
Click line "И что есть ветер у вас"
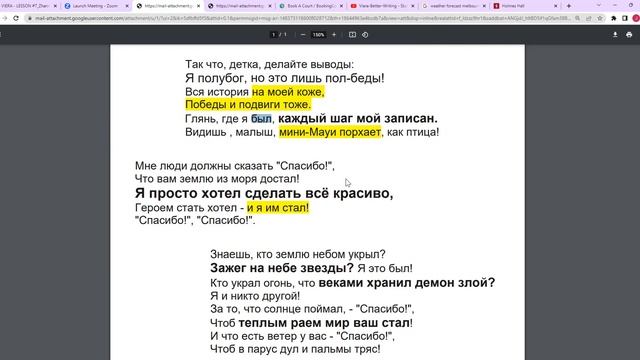coord(302,336)
